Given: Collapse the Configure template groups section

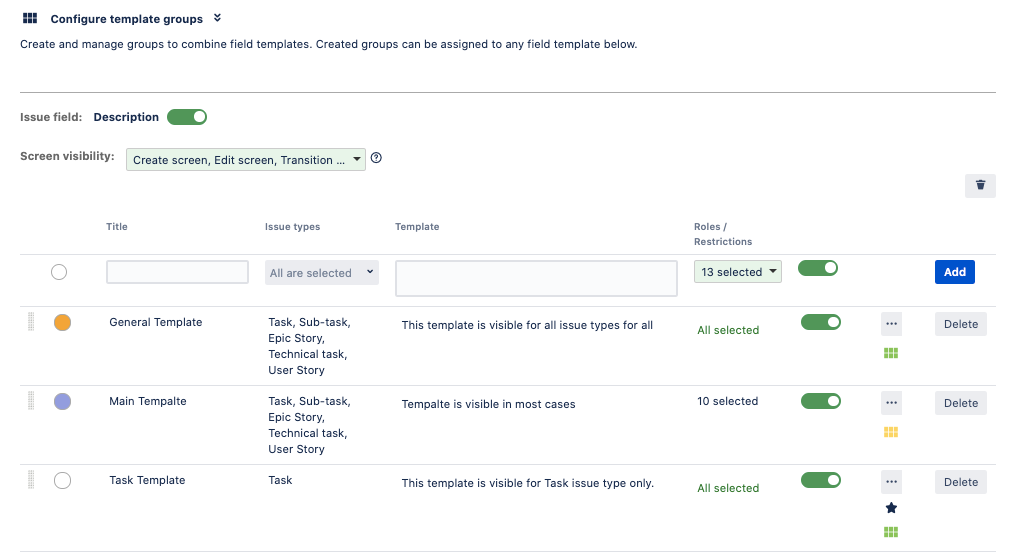Looking at the screenshot, I should coord(218,18).
